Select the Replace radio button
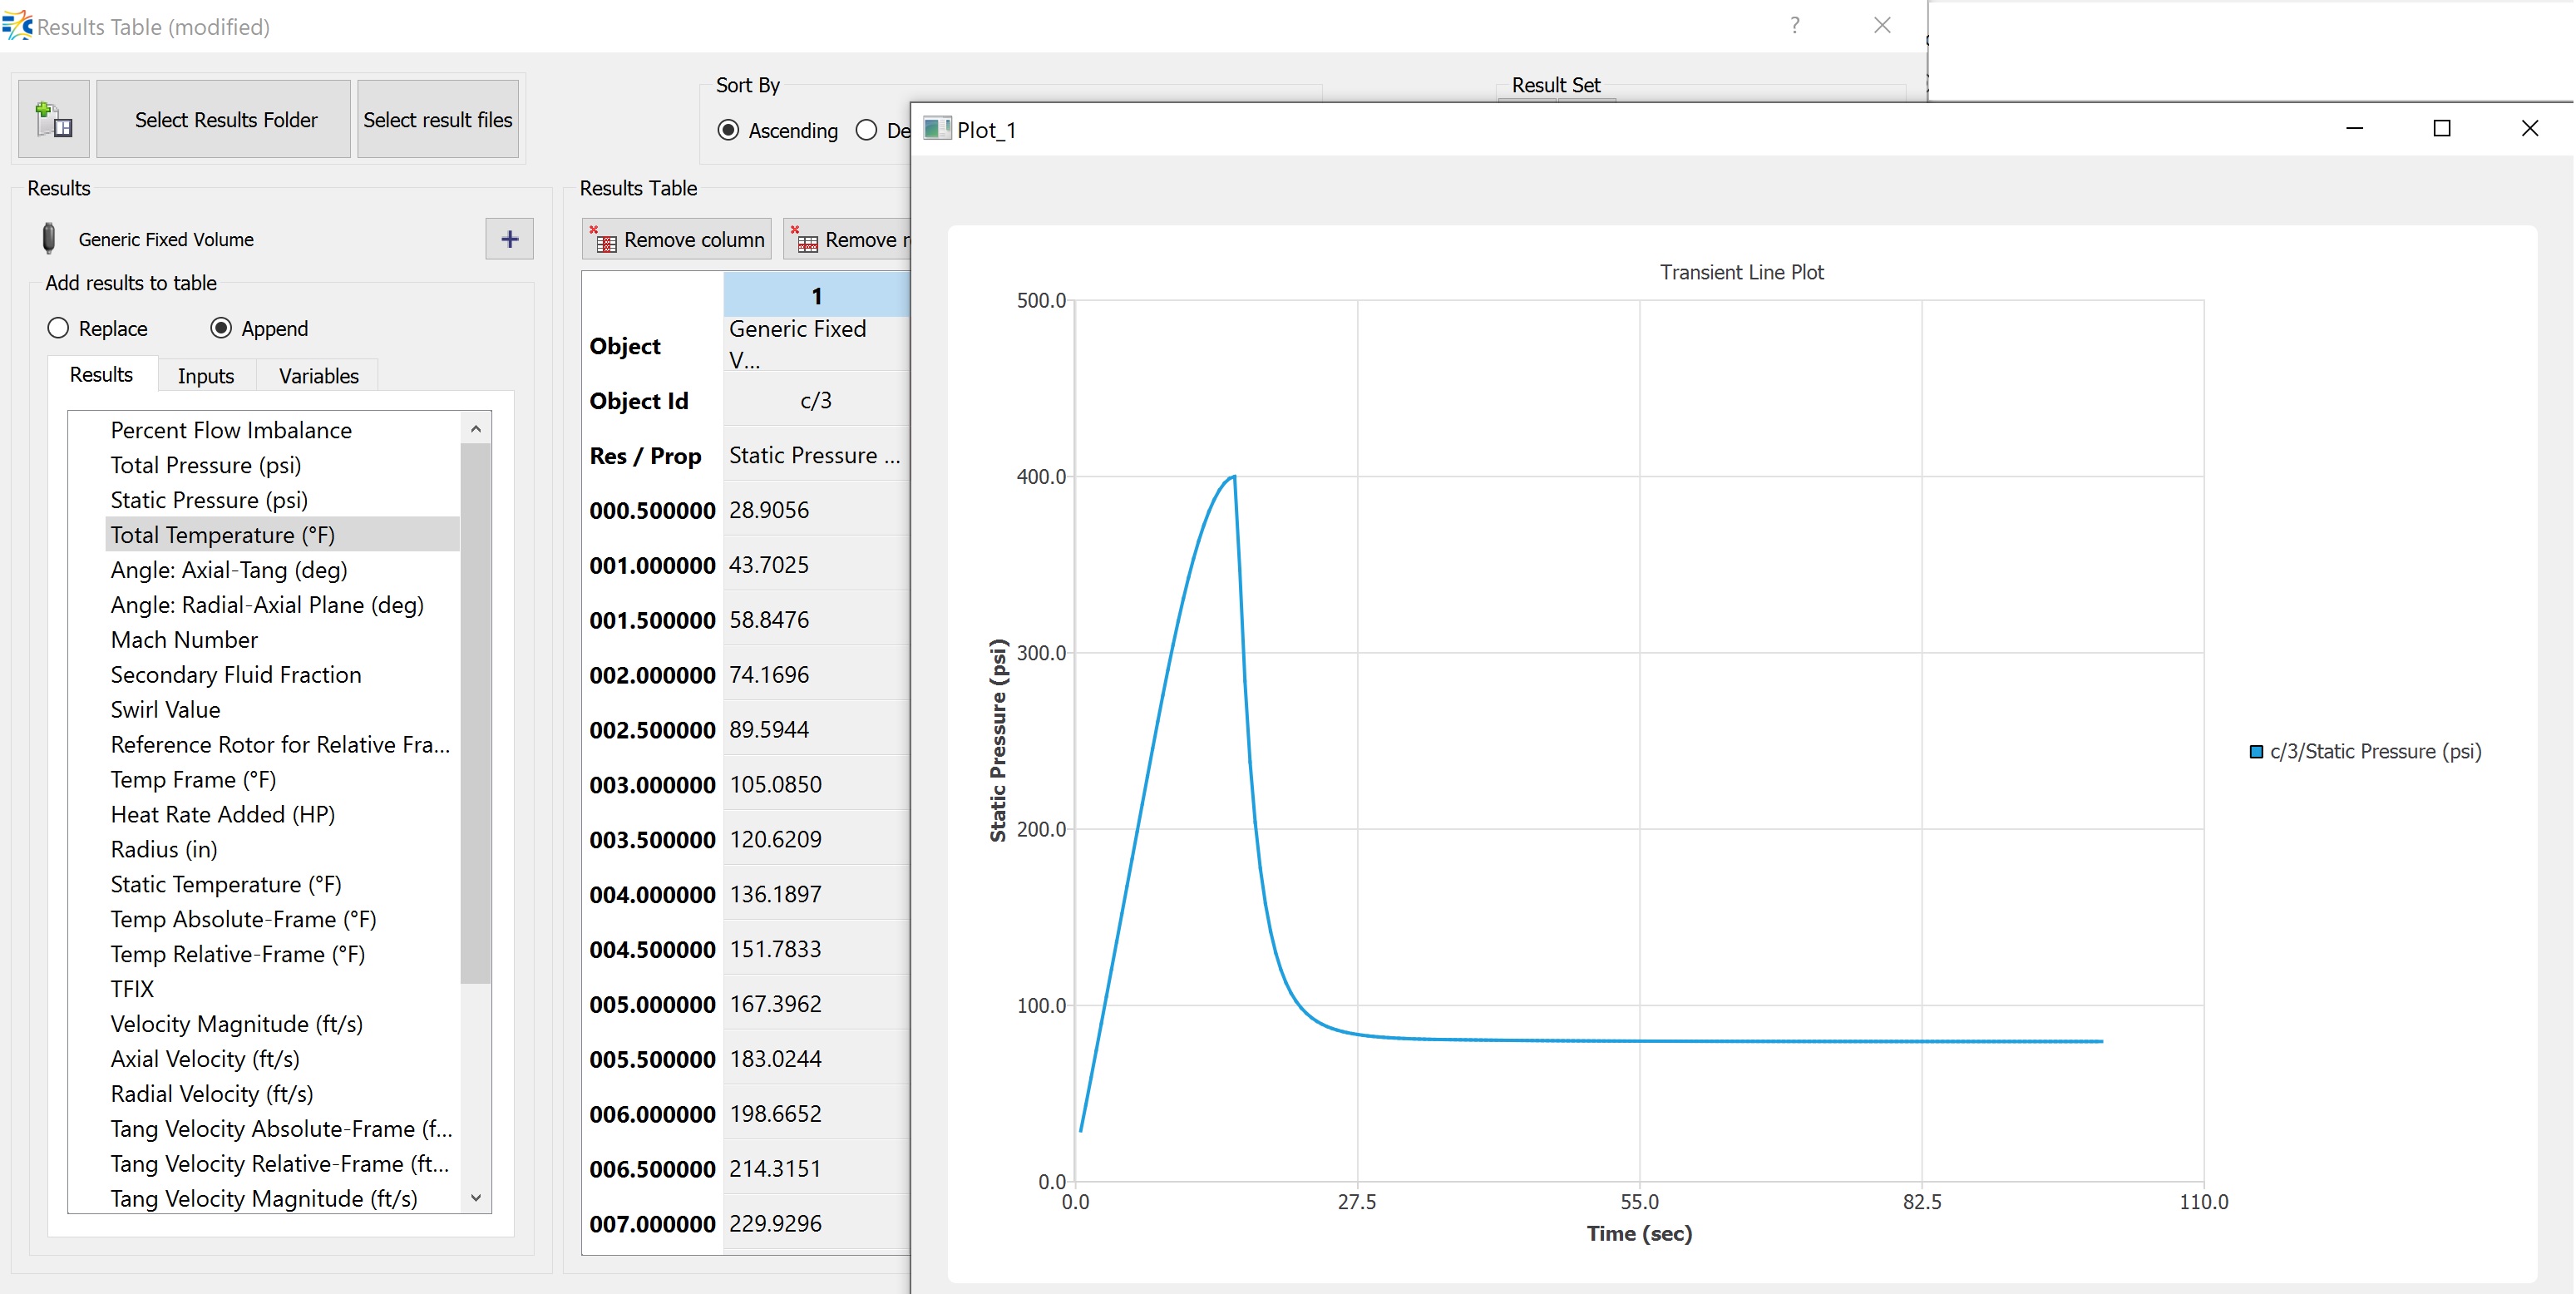The width and height of the screenshot is (2576, 1294). pyautogui.click(x=59, y=329)
